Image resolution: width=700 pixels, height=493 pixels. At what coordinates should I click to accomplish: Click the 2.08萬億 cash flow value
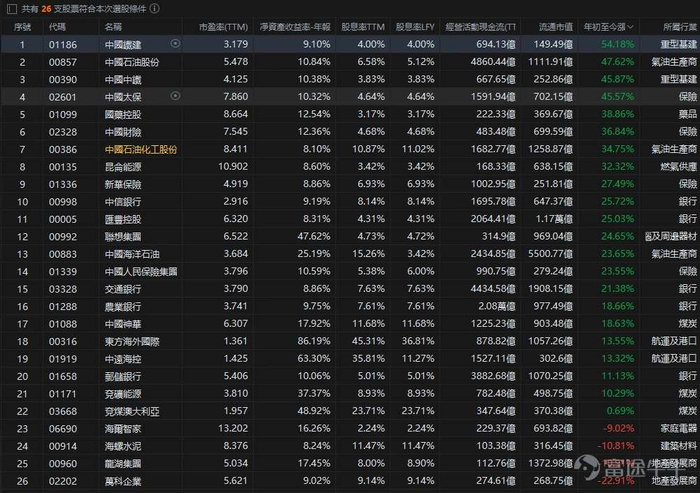(x=497, y=306)
